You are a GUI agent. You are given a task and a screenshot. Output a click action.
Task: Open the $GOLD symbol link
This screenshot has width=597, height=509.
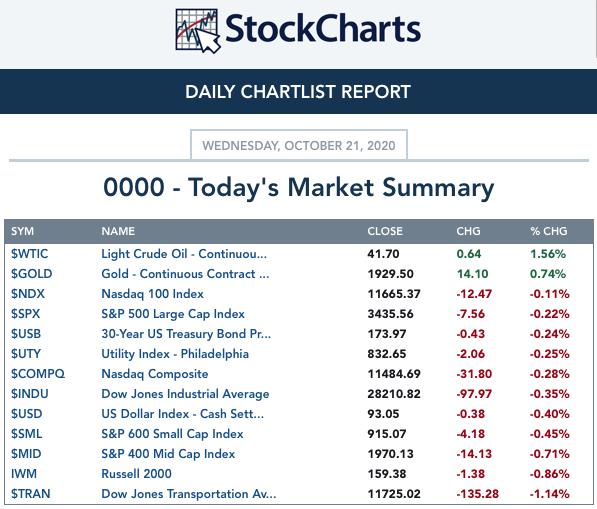coord(31,274)
